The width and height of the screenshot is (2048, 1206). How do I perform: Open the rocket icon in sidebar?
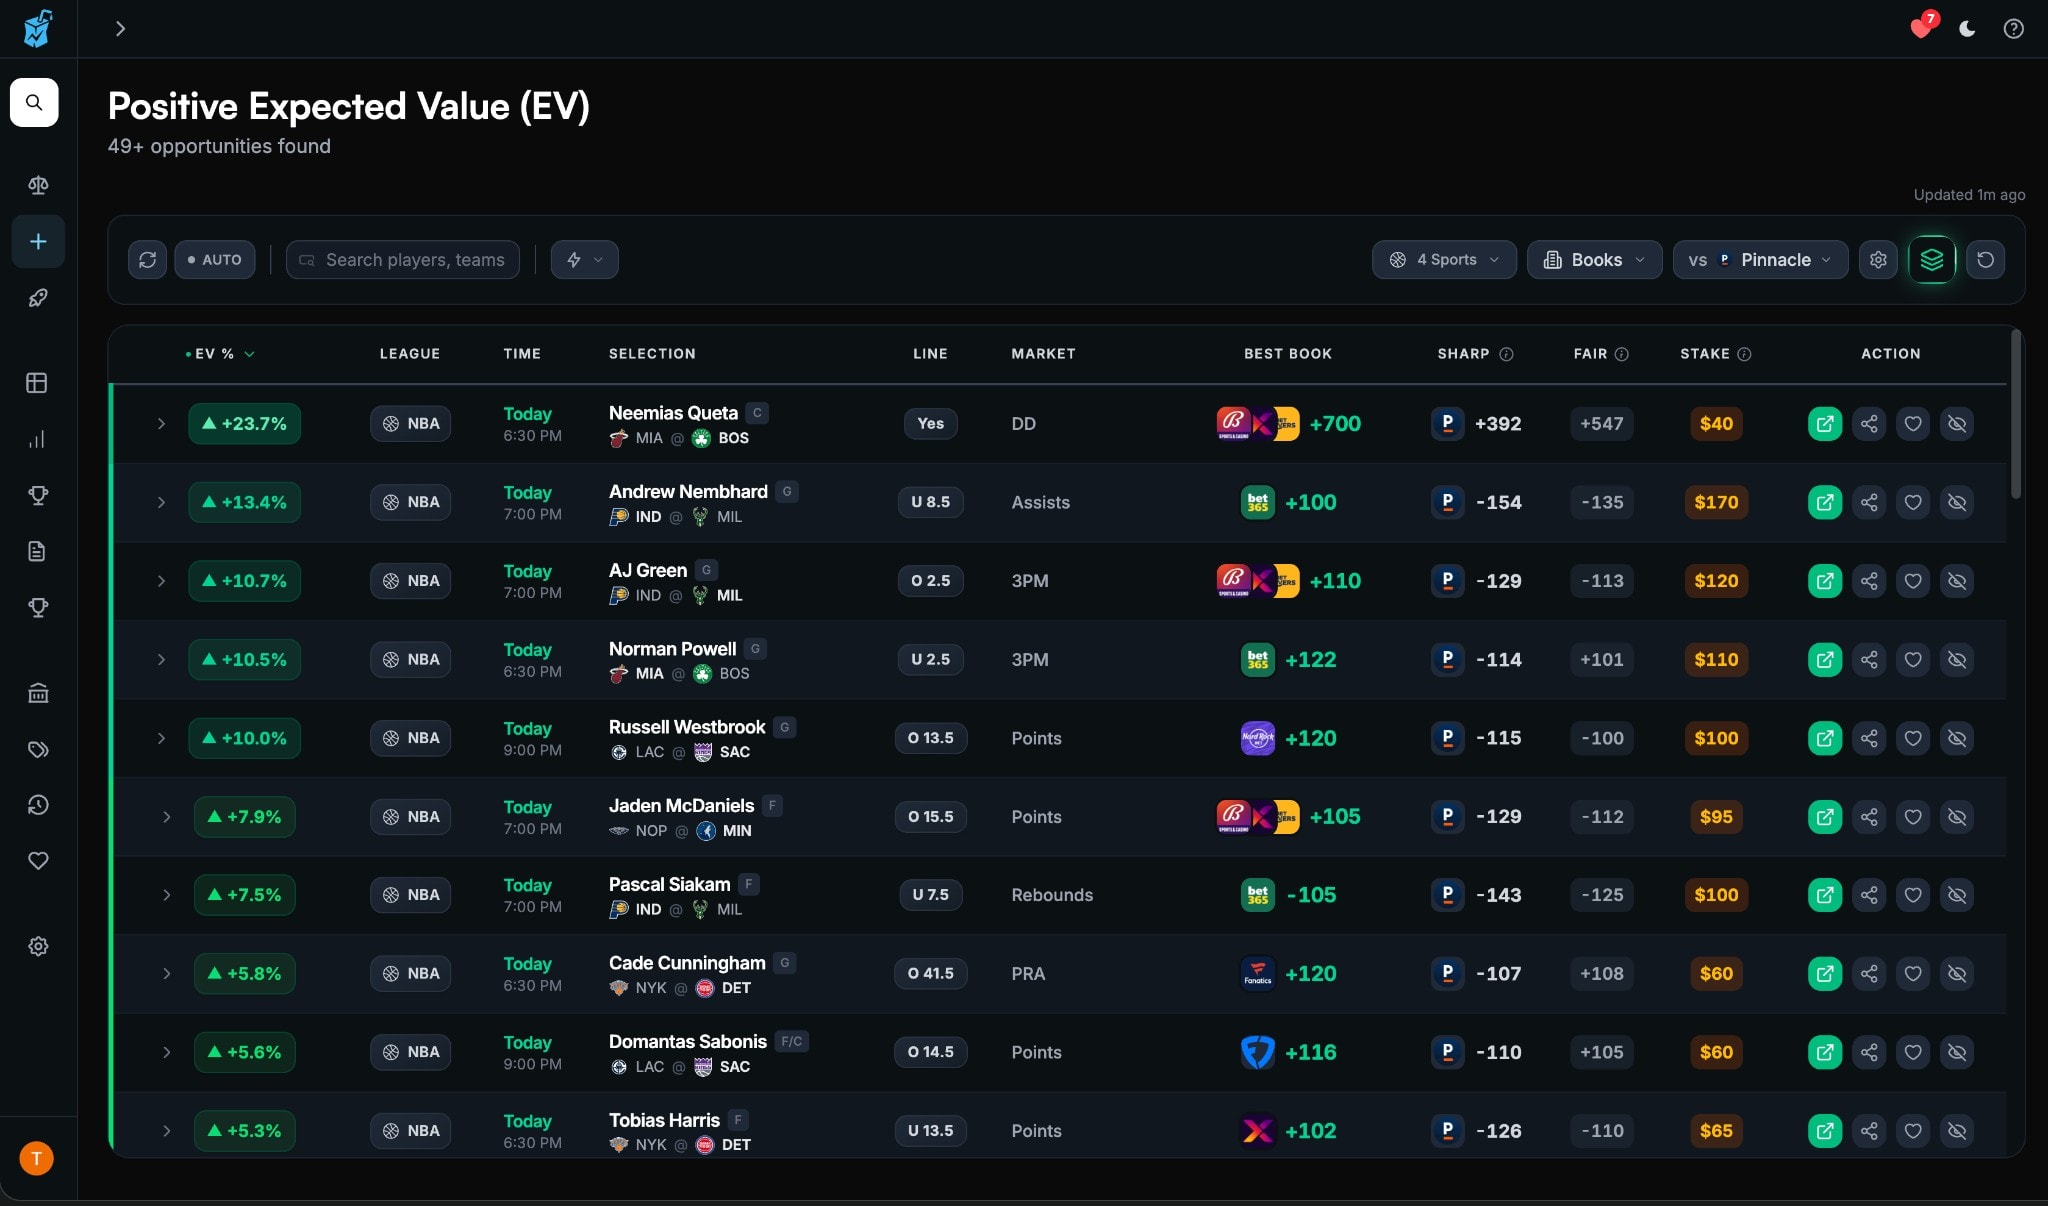click(x=38, y=298)
